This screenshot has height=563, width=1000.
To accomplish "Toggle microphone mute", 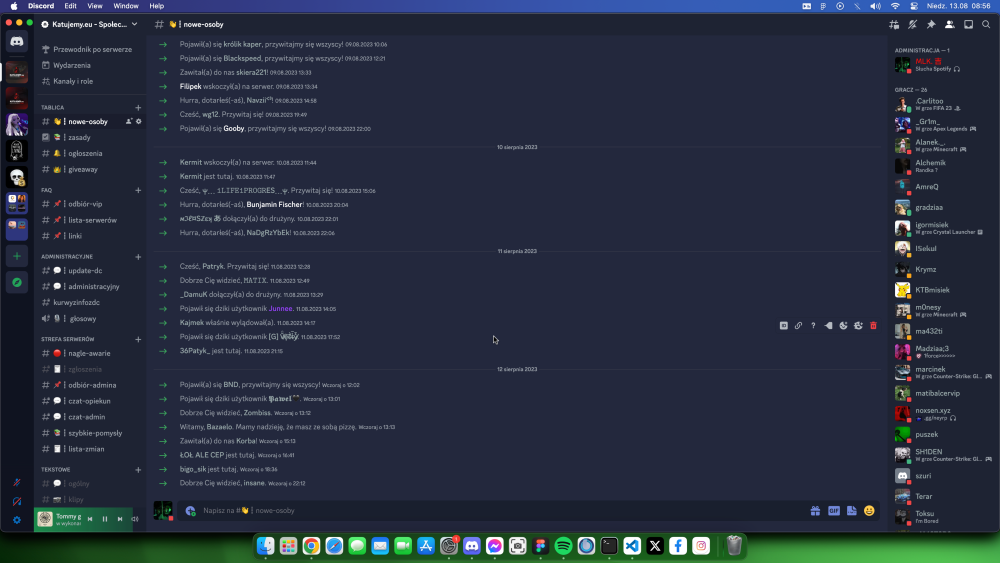I will pos(17,483).
